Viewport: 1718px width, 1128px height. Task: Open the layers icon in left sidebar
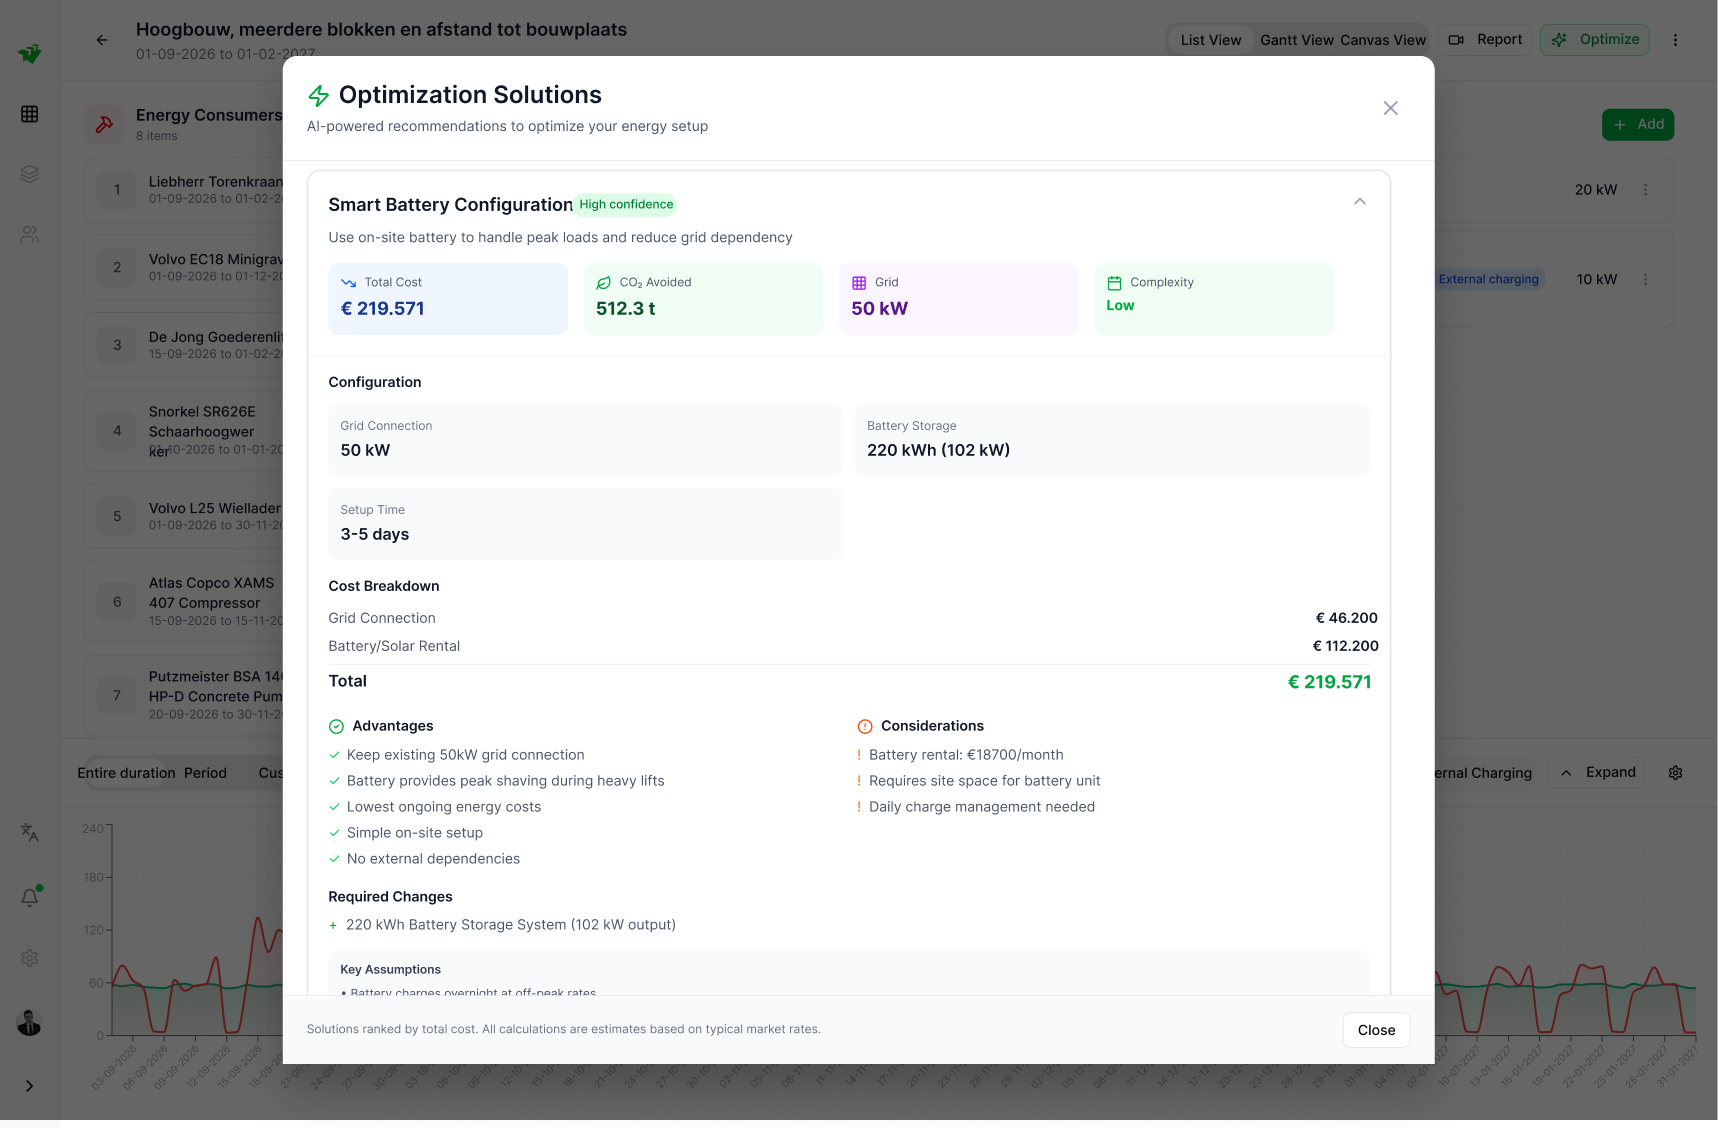pos(30,174)
